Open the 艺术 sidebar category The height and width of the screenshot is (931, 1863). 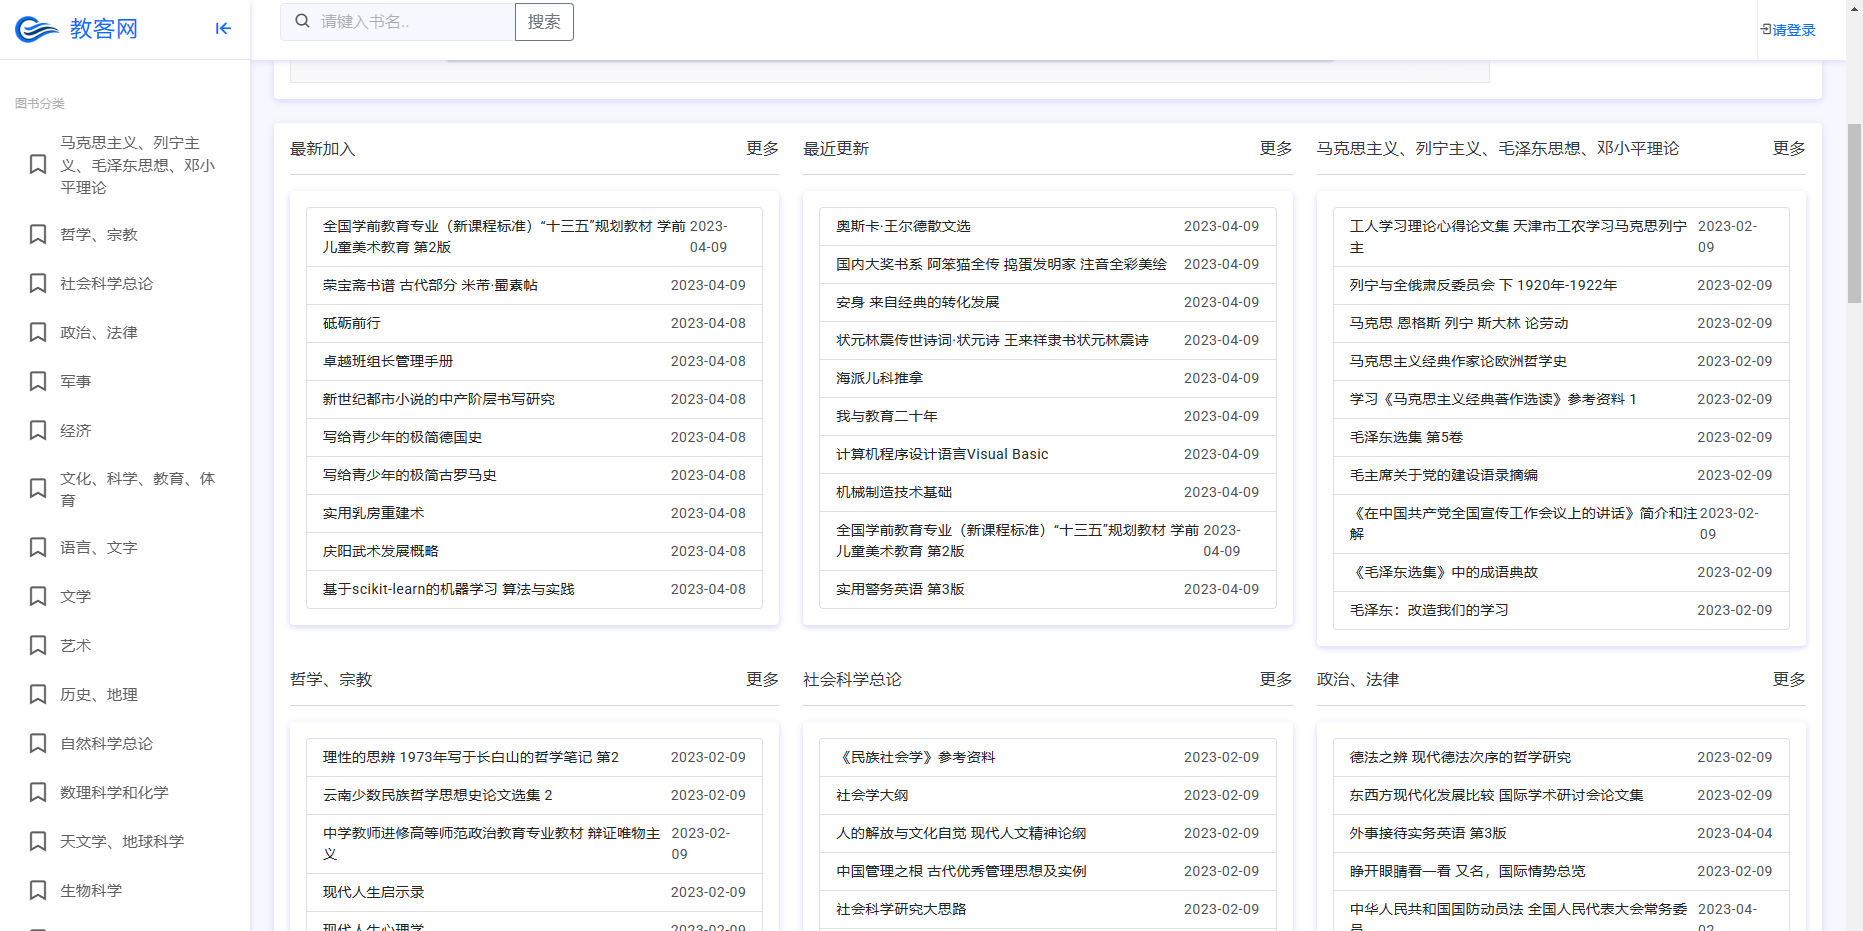[x=76, y=645]
